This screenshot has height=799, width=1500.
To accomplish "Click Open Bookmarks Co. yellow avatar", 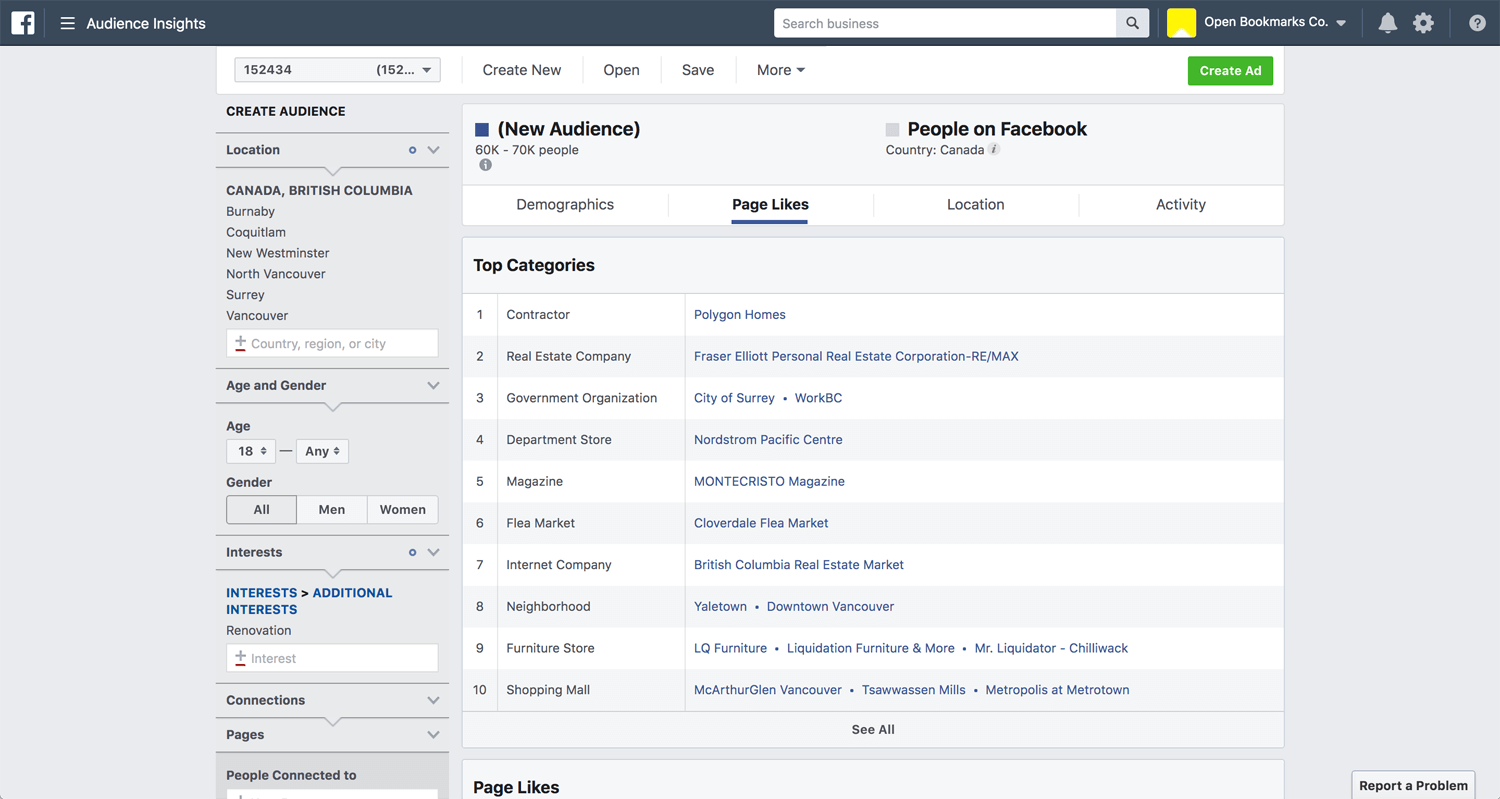I will (x=1181, y=22).
